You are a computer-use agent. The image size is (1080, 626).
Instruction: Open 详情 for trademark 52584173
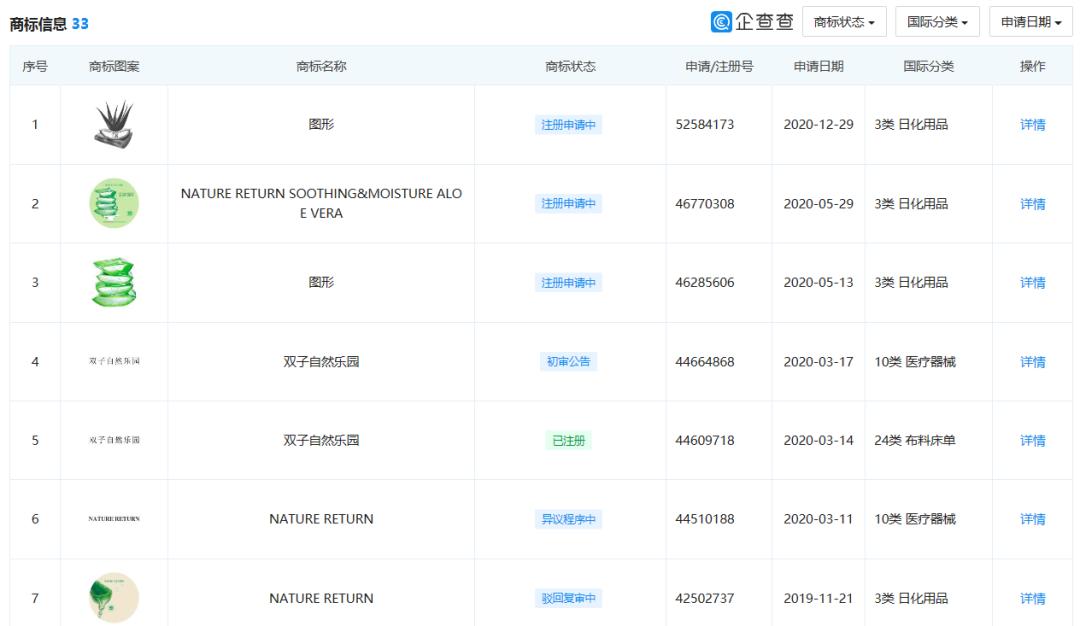pos(1032,124)
